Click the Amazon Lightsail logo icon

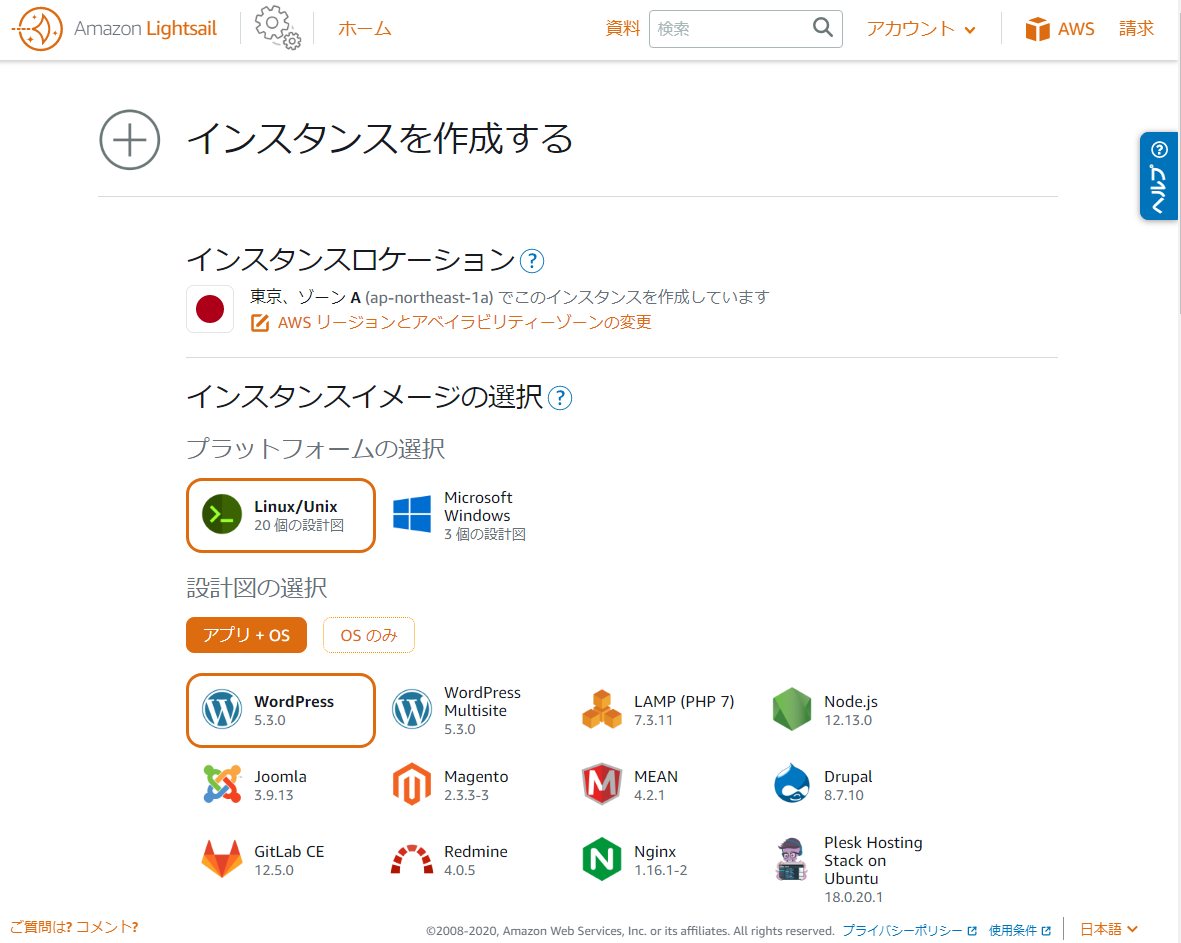click(38, 29)
